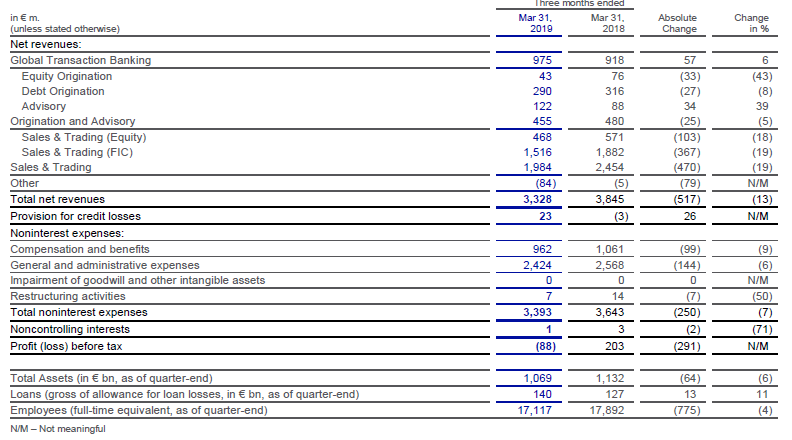Click the 'Mar 31, 2018' column header

608,23
